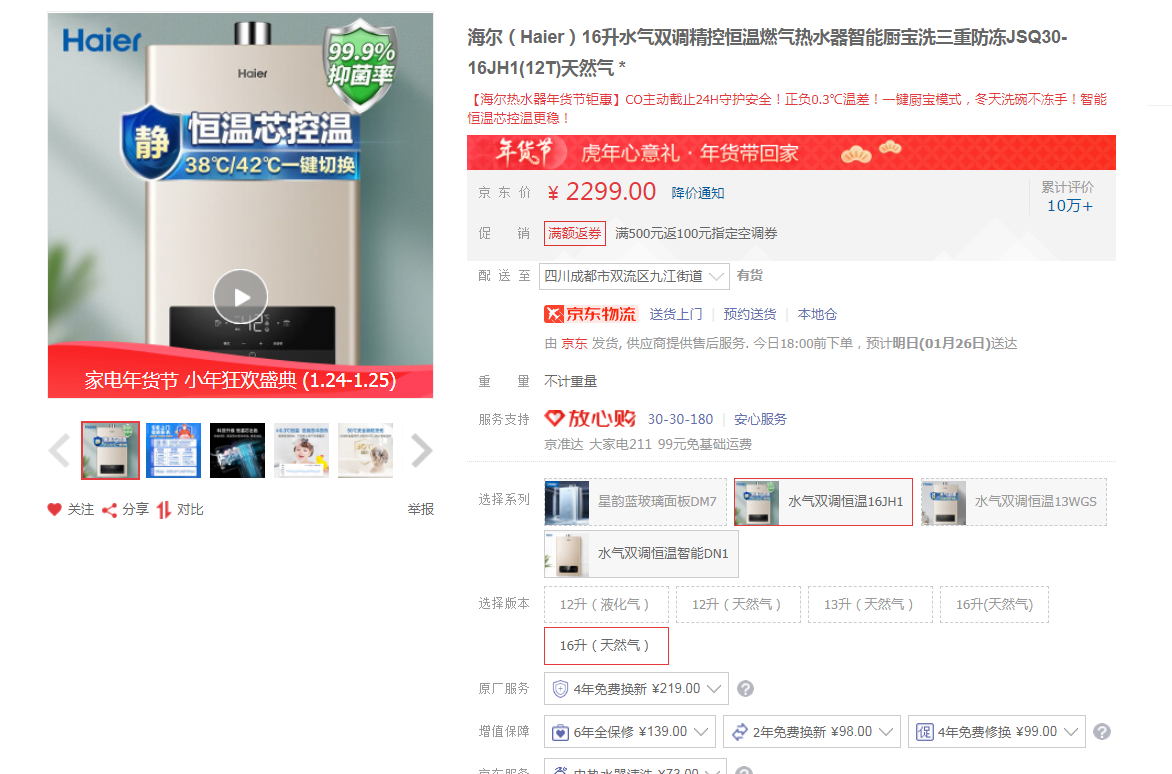Click the 京东物流 logo

click(x=590, y=315)
